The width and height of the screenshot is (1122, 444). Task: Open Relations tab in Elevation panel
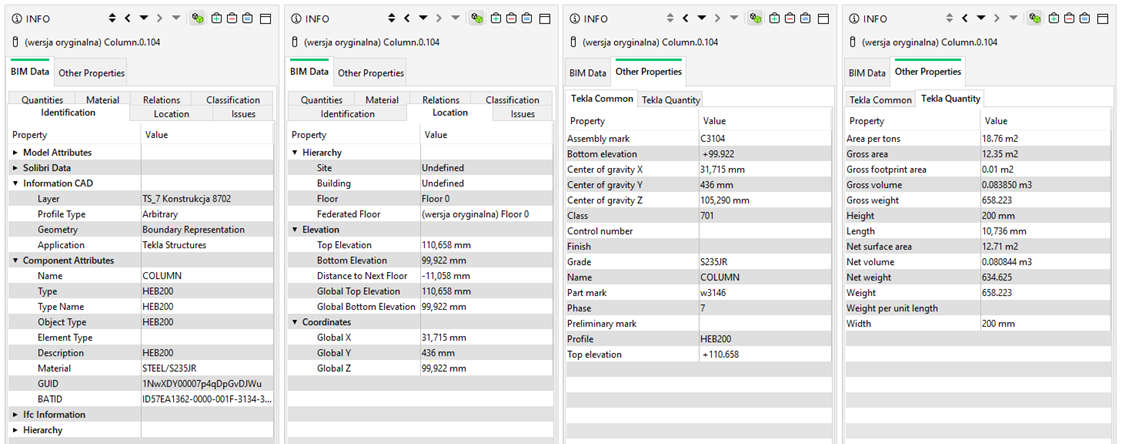click(441, 100)
